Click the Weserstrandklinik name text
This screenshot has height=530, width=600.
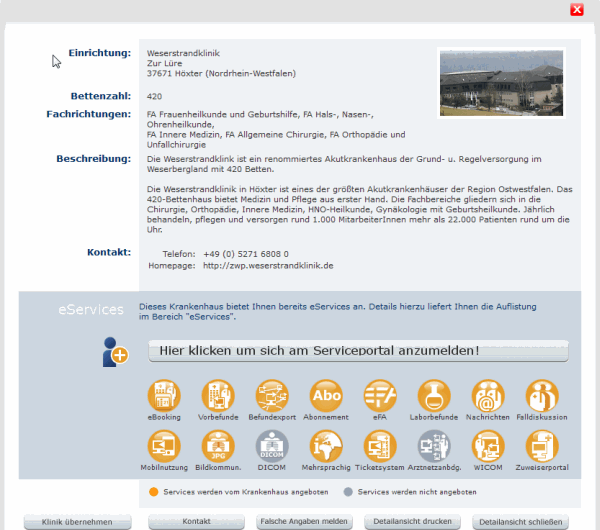[x=183, y=53]
